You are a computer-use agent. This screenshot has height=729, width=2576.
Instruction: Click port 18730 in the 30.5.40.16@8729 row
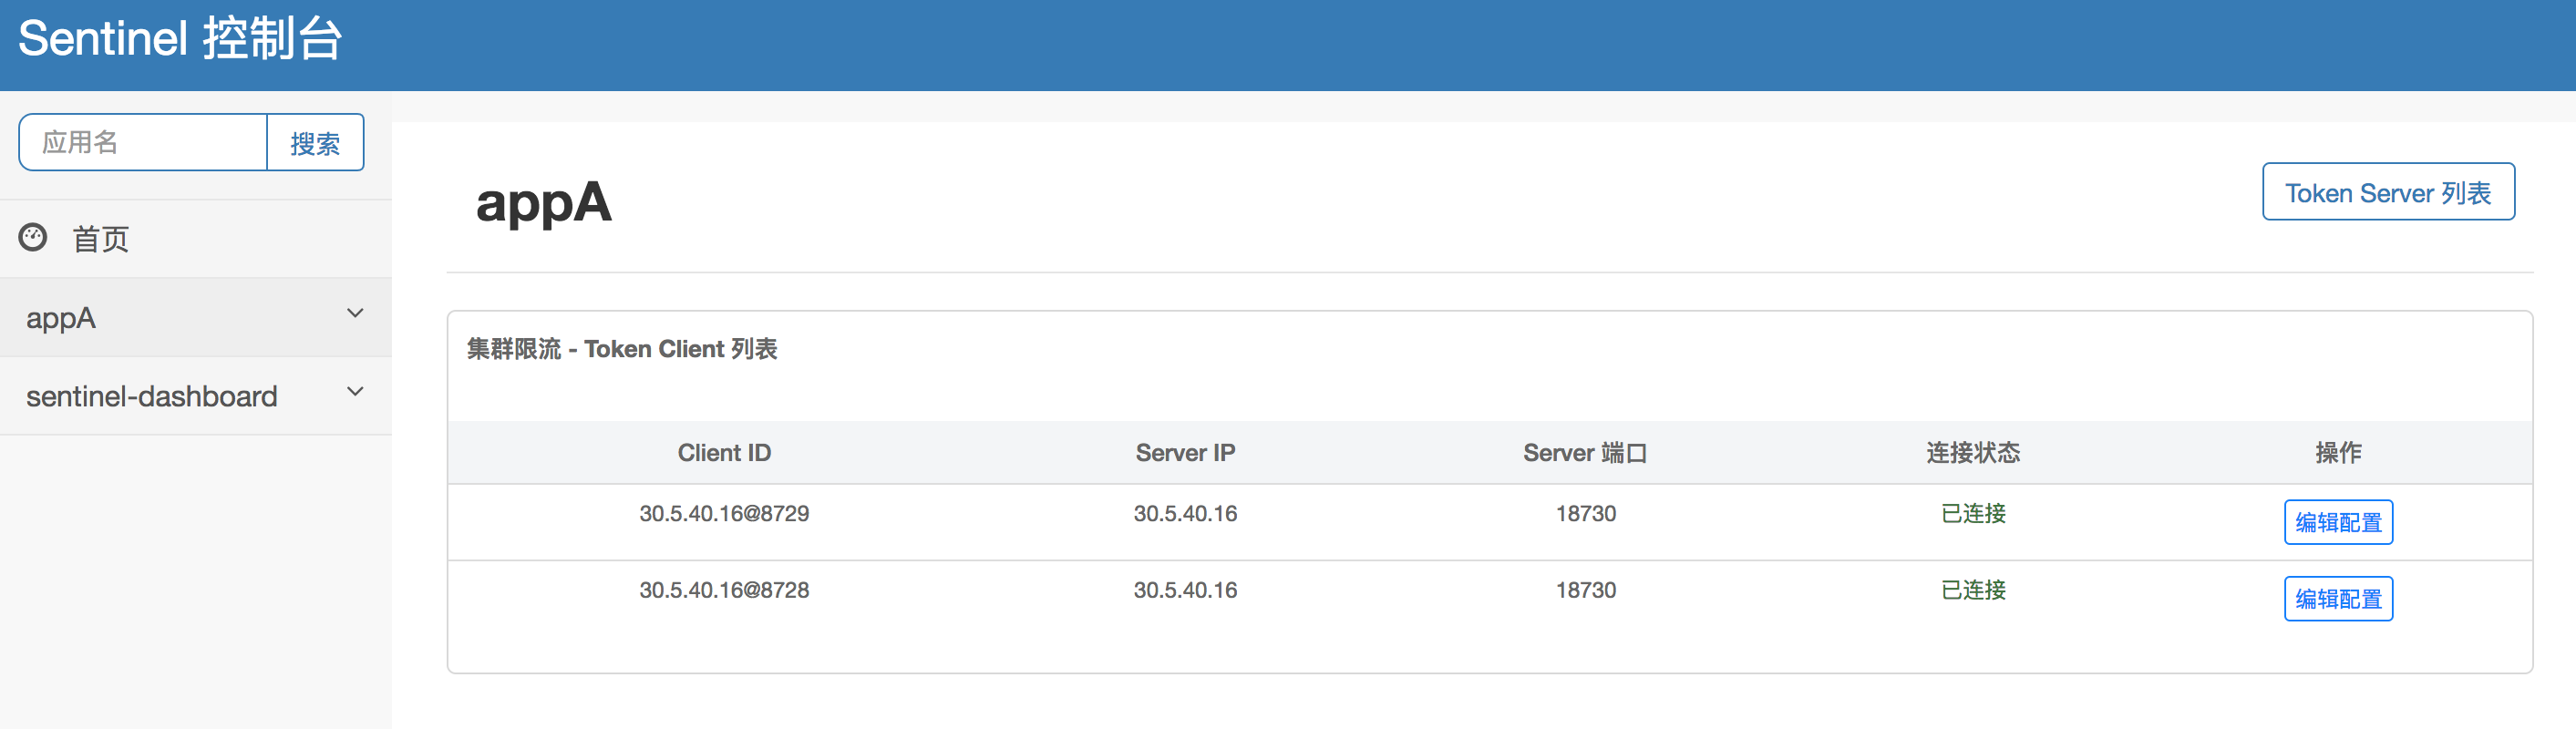[x=1585, y=513]
